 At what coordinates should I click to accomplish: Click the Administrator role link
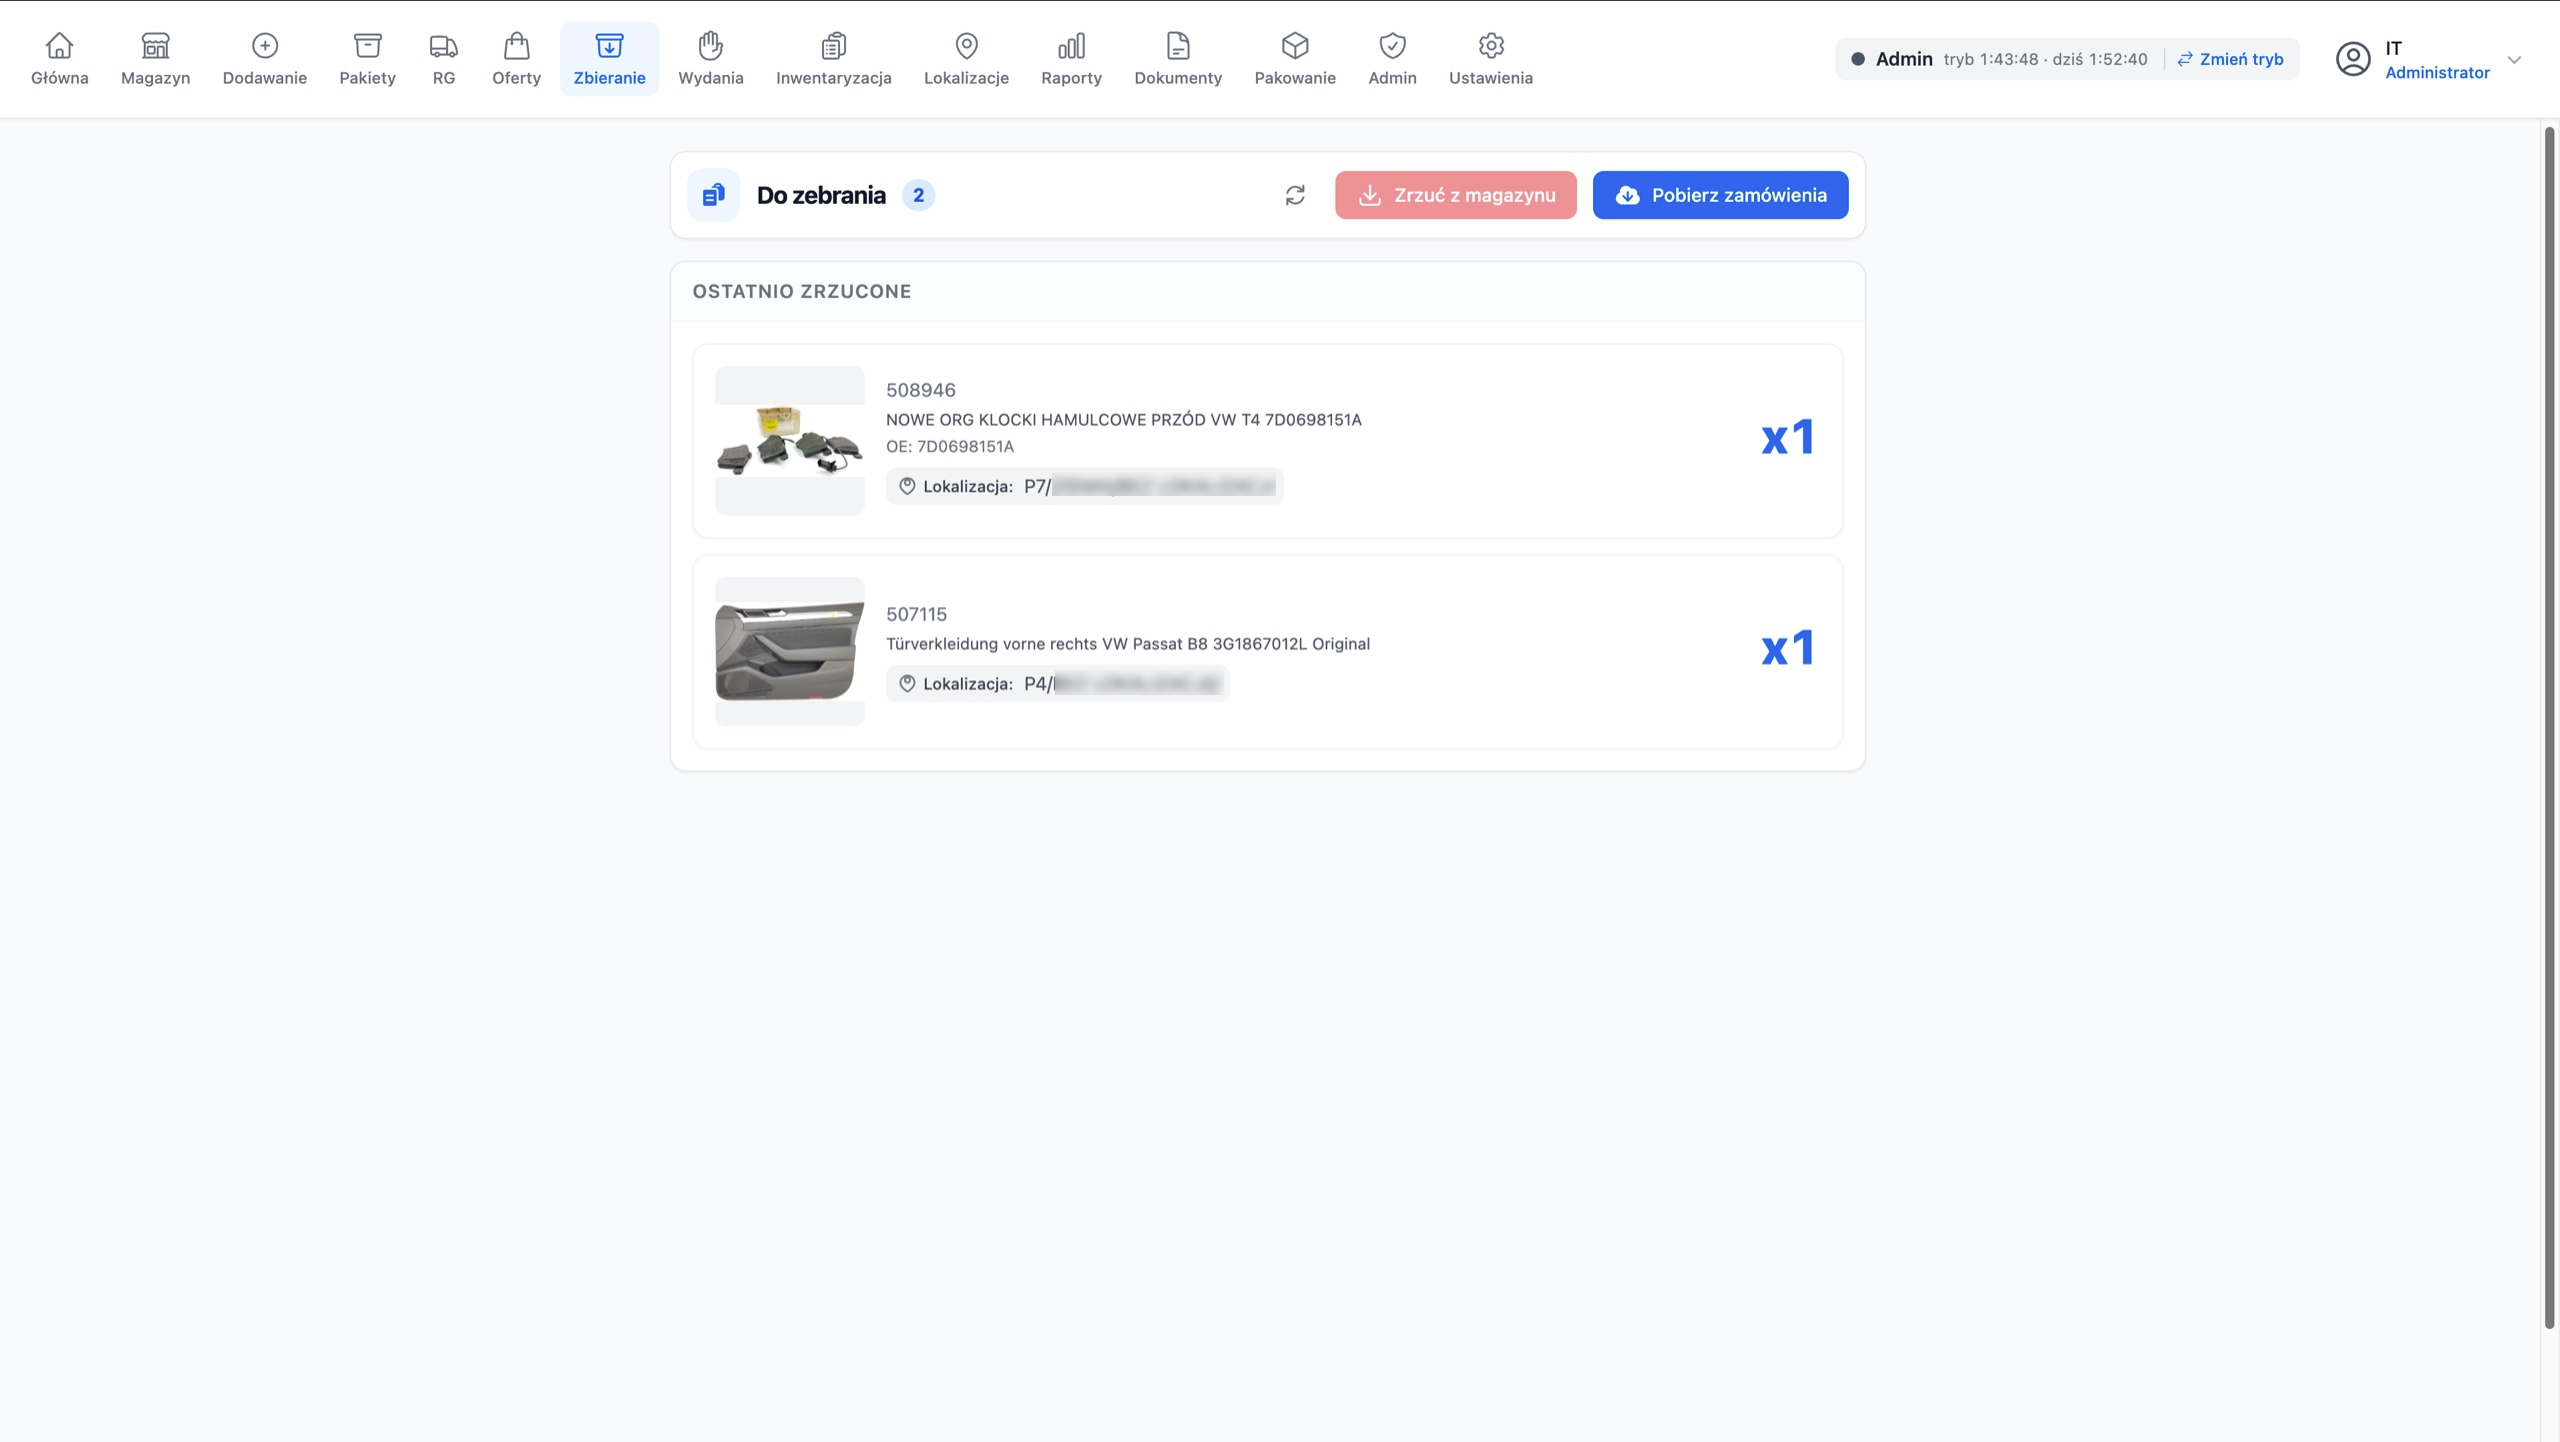pos(2437,72)
